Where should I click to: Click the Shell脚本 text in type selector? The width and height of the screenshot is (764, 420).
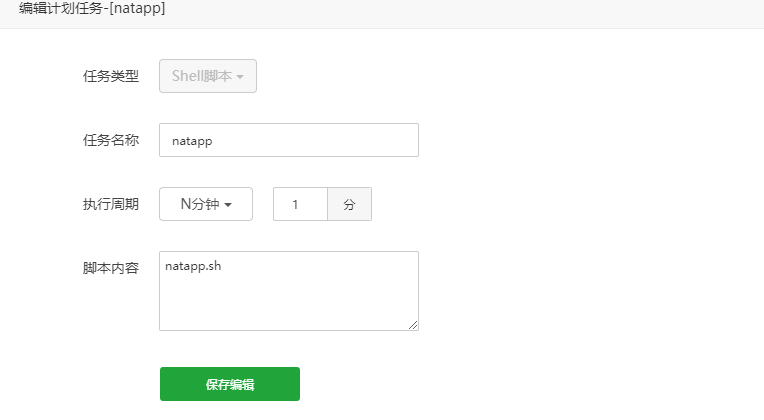tap(201, 76)
